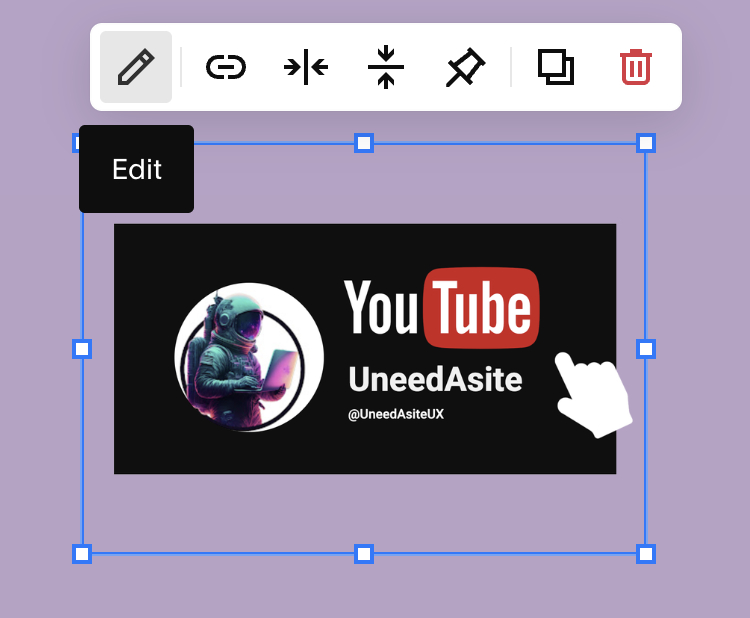
Task: Duplicate the selected element
Action: pos(556,67)
